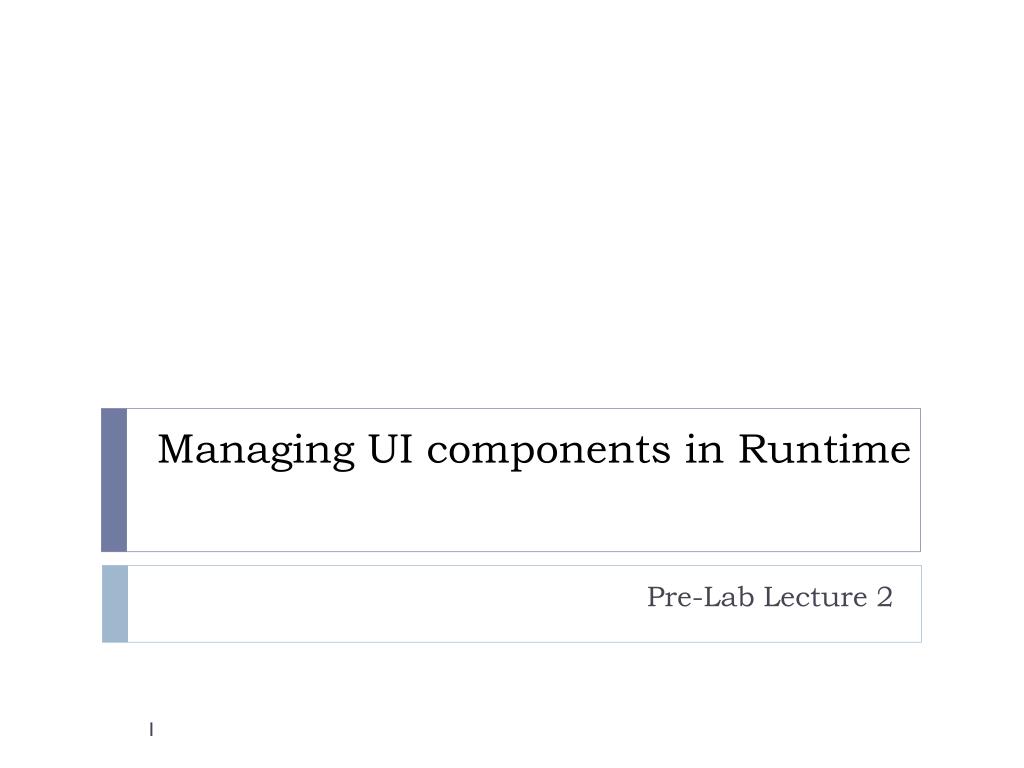The height and width of the screenshot is (768, 1024).
Task: Select the top border of the title box
Action: tap(524, 409)
